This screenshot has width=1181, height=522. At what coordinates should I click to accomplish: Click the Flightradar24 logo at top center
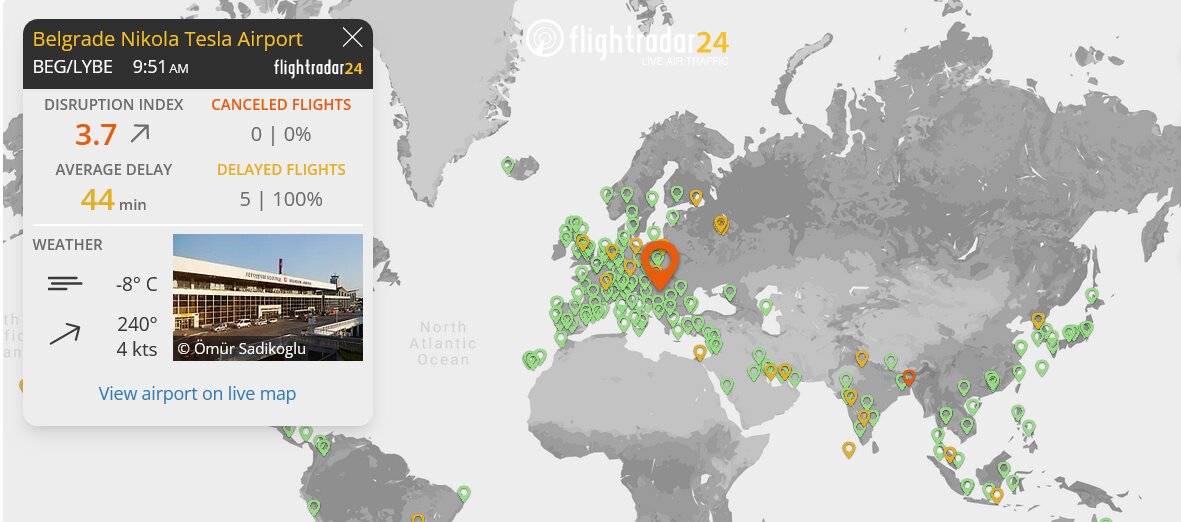click(x=628, y=42)
